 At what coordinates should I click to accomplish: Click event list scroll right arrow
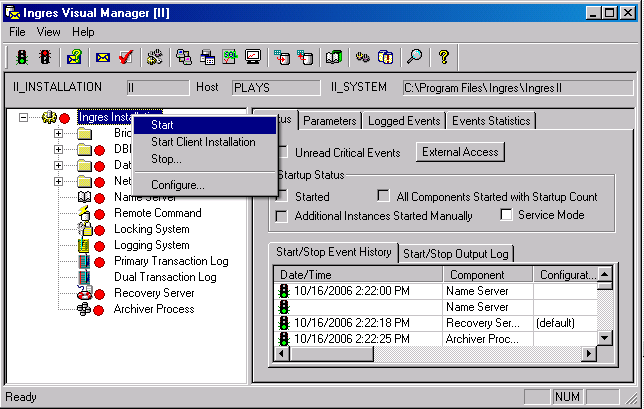tap(589, 354)
